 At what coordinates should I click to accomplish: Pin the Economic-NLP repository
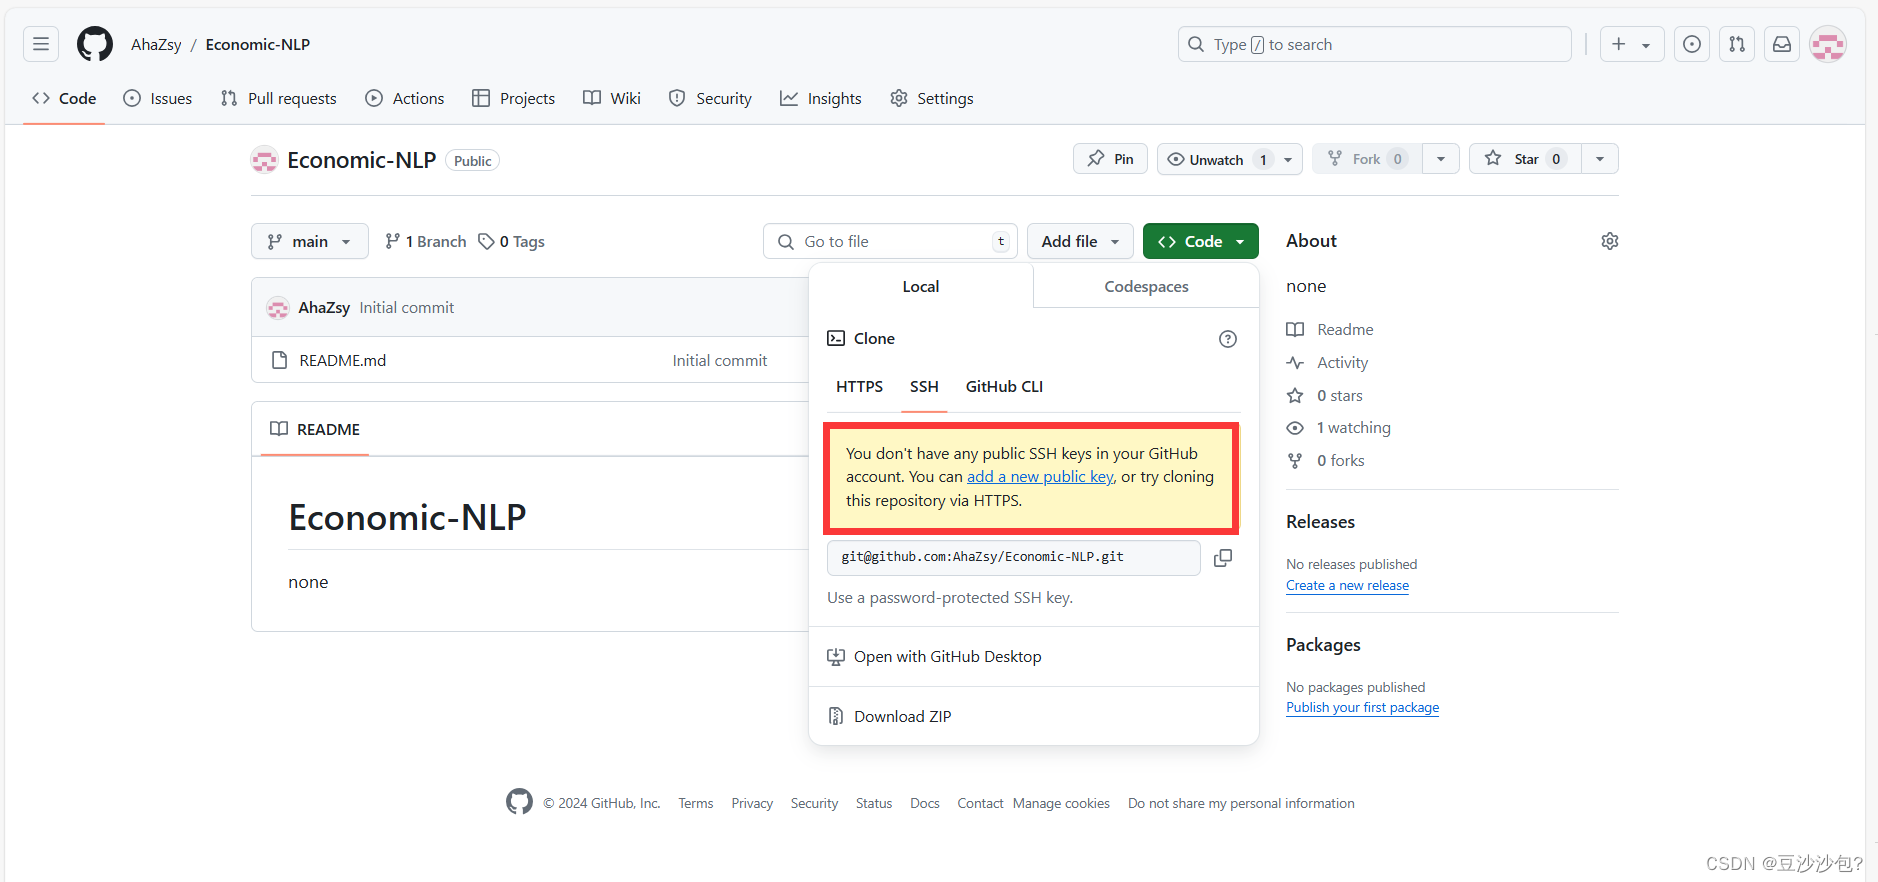point(1110,159)
